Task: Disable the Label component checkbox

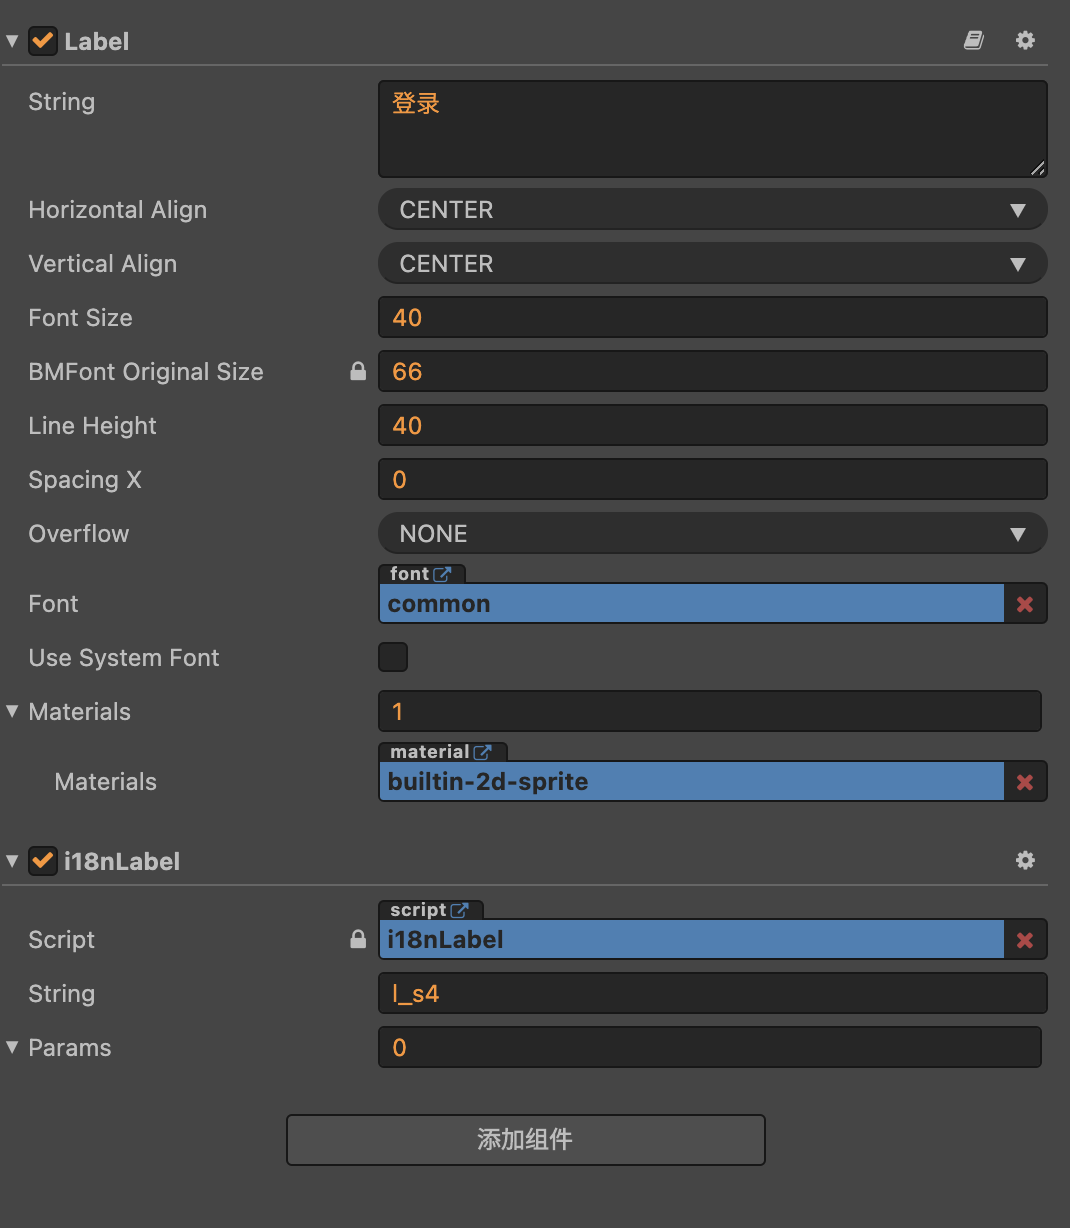Action: point(43,41)
